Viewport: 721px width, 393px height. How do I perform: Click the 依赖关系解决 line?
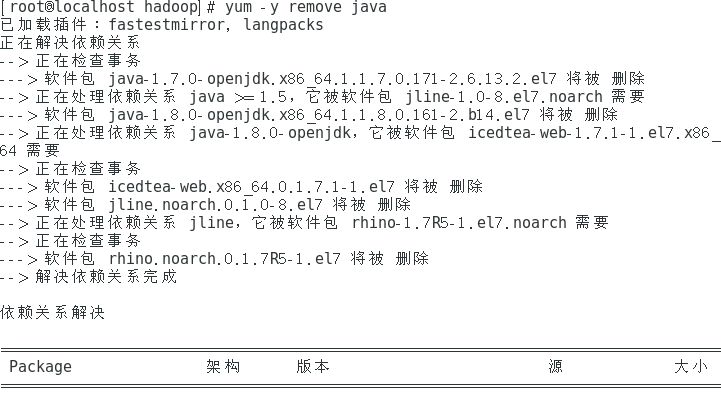pos(52,313)
